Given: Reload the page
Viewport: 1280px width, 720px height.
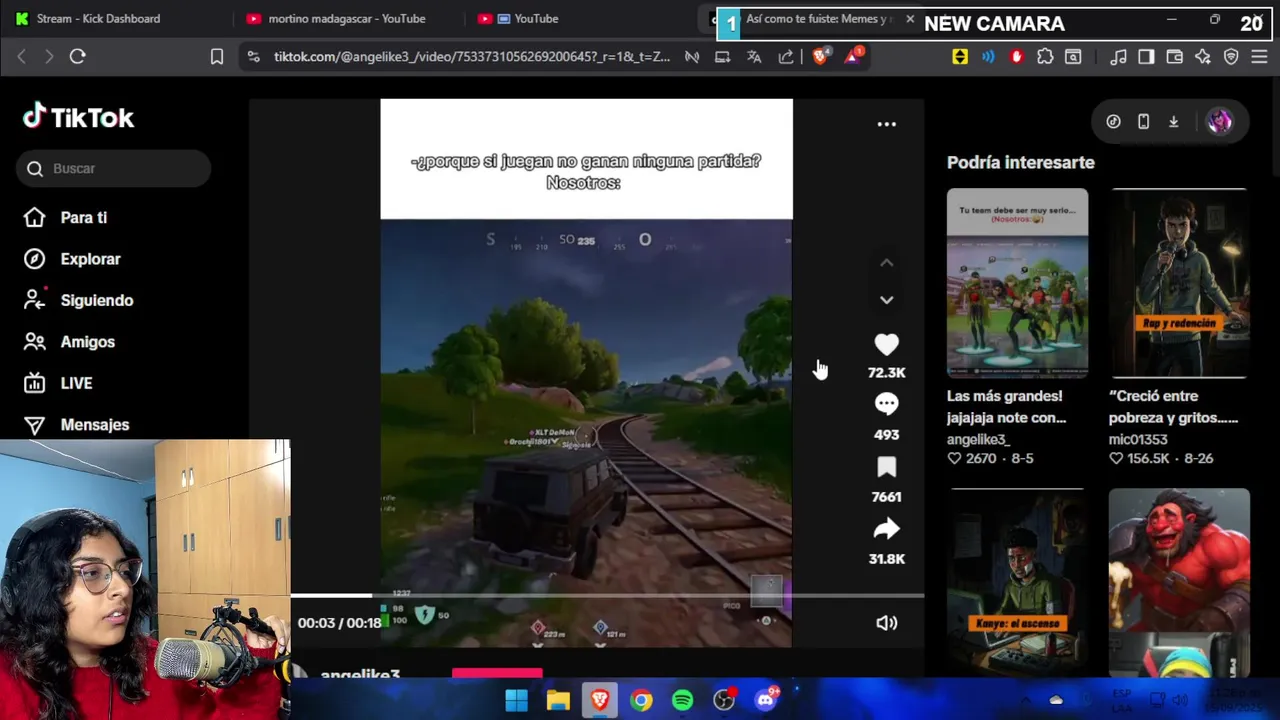Looking at the screenshot, I should click(x=77, y=57).
